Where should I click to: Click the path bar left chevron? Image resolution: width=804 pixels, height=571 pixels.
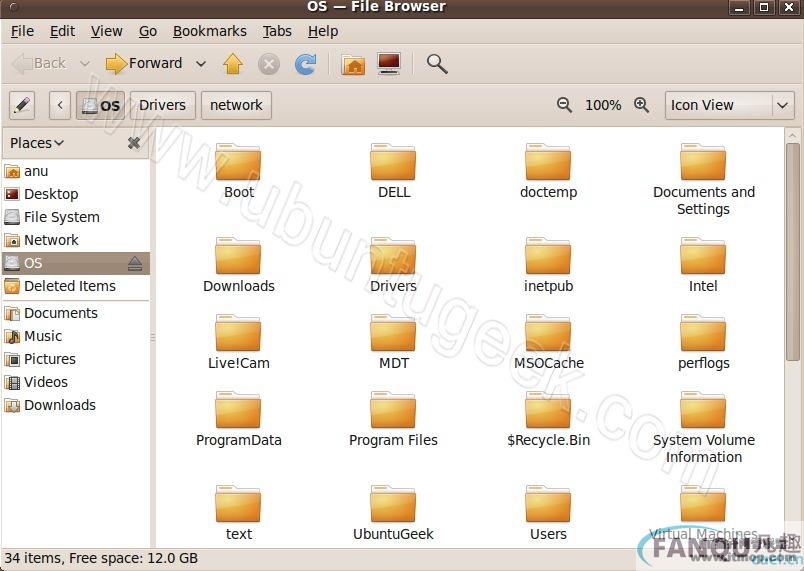(x=60, y=106)
